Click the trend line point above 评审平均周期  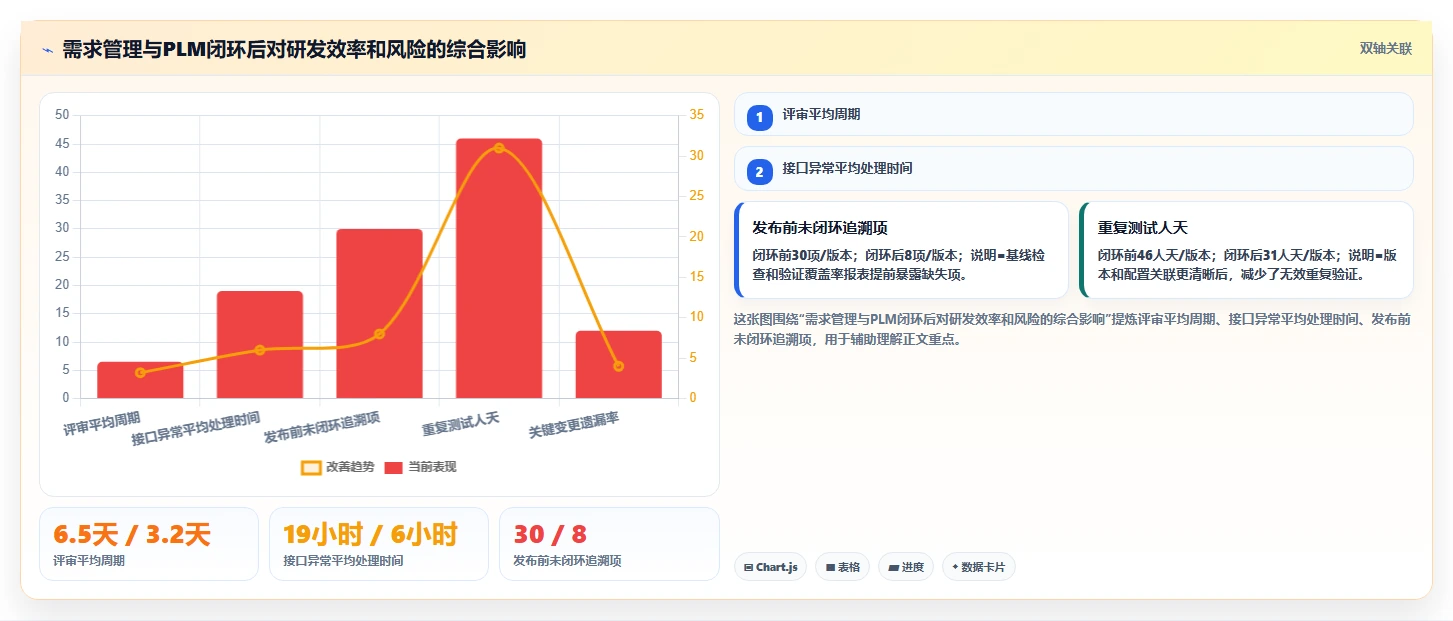coord(140,373)
